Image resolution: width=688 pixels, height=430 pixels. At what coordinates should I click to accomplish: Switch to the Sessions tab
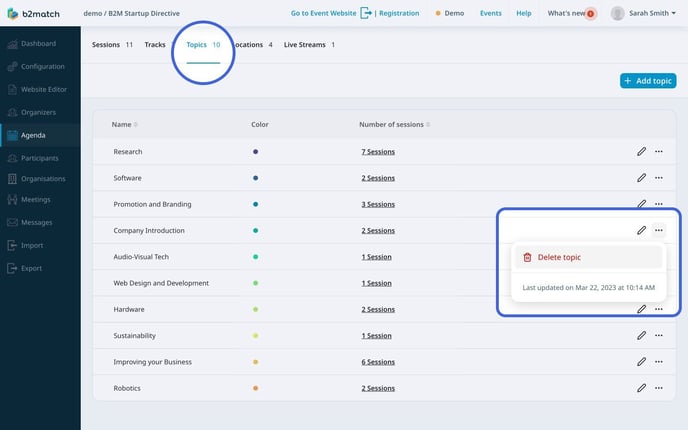click(112, 45)
